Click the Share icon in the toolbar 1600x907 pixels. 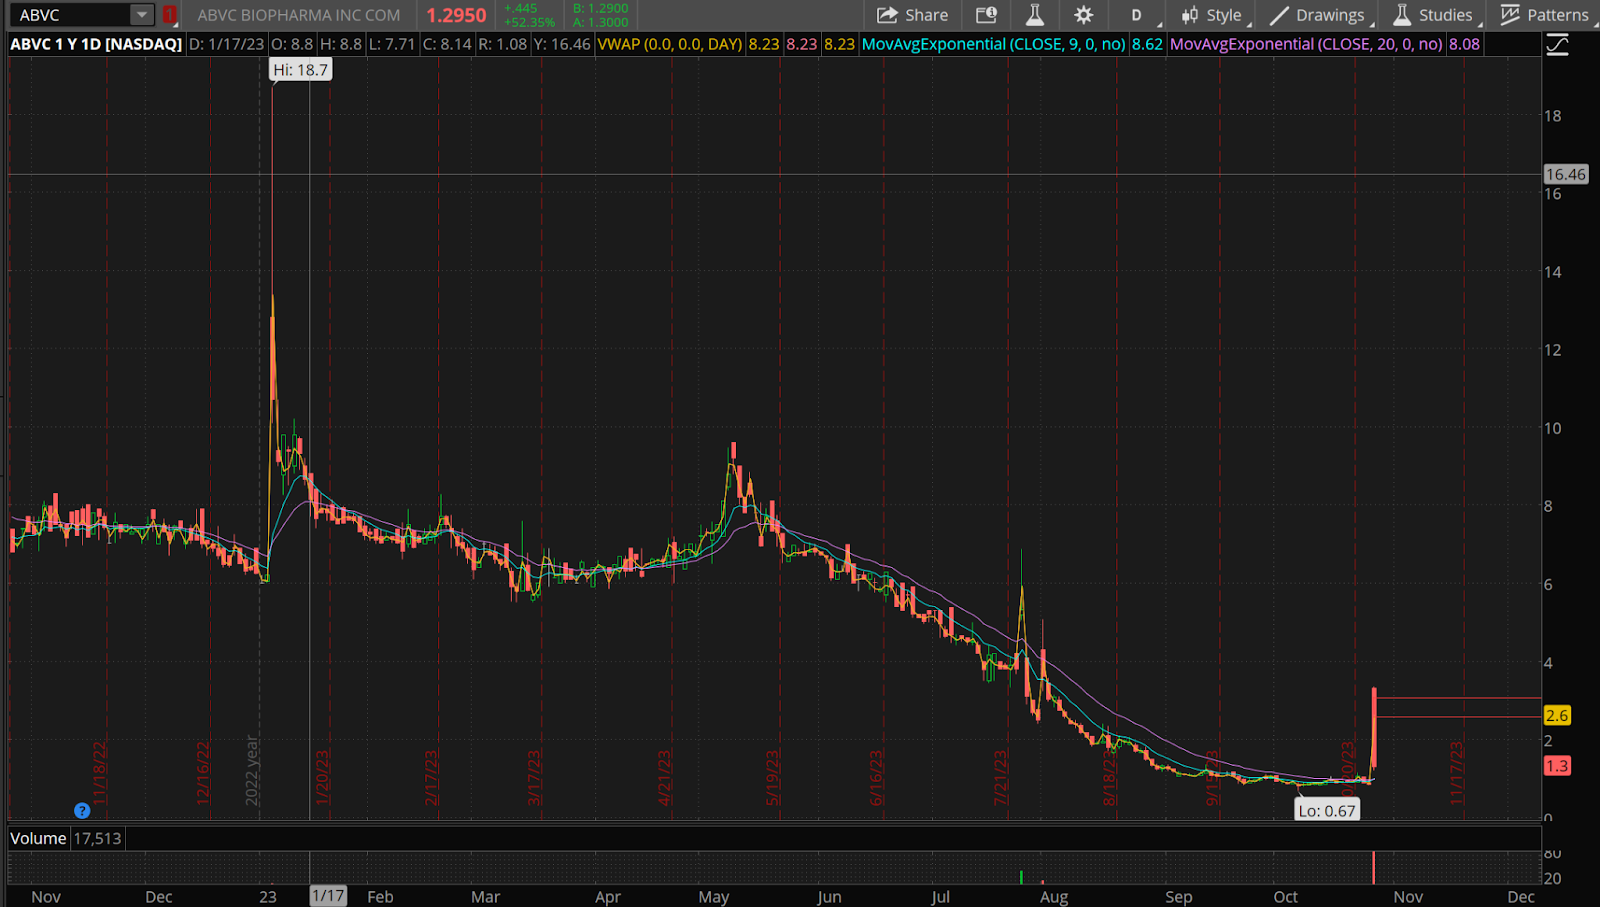887,15
